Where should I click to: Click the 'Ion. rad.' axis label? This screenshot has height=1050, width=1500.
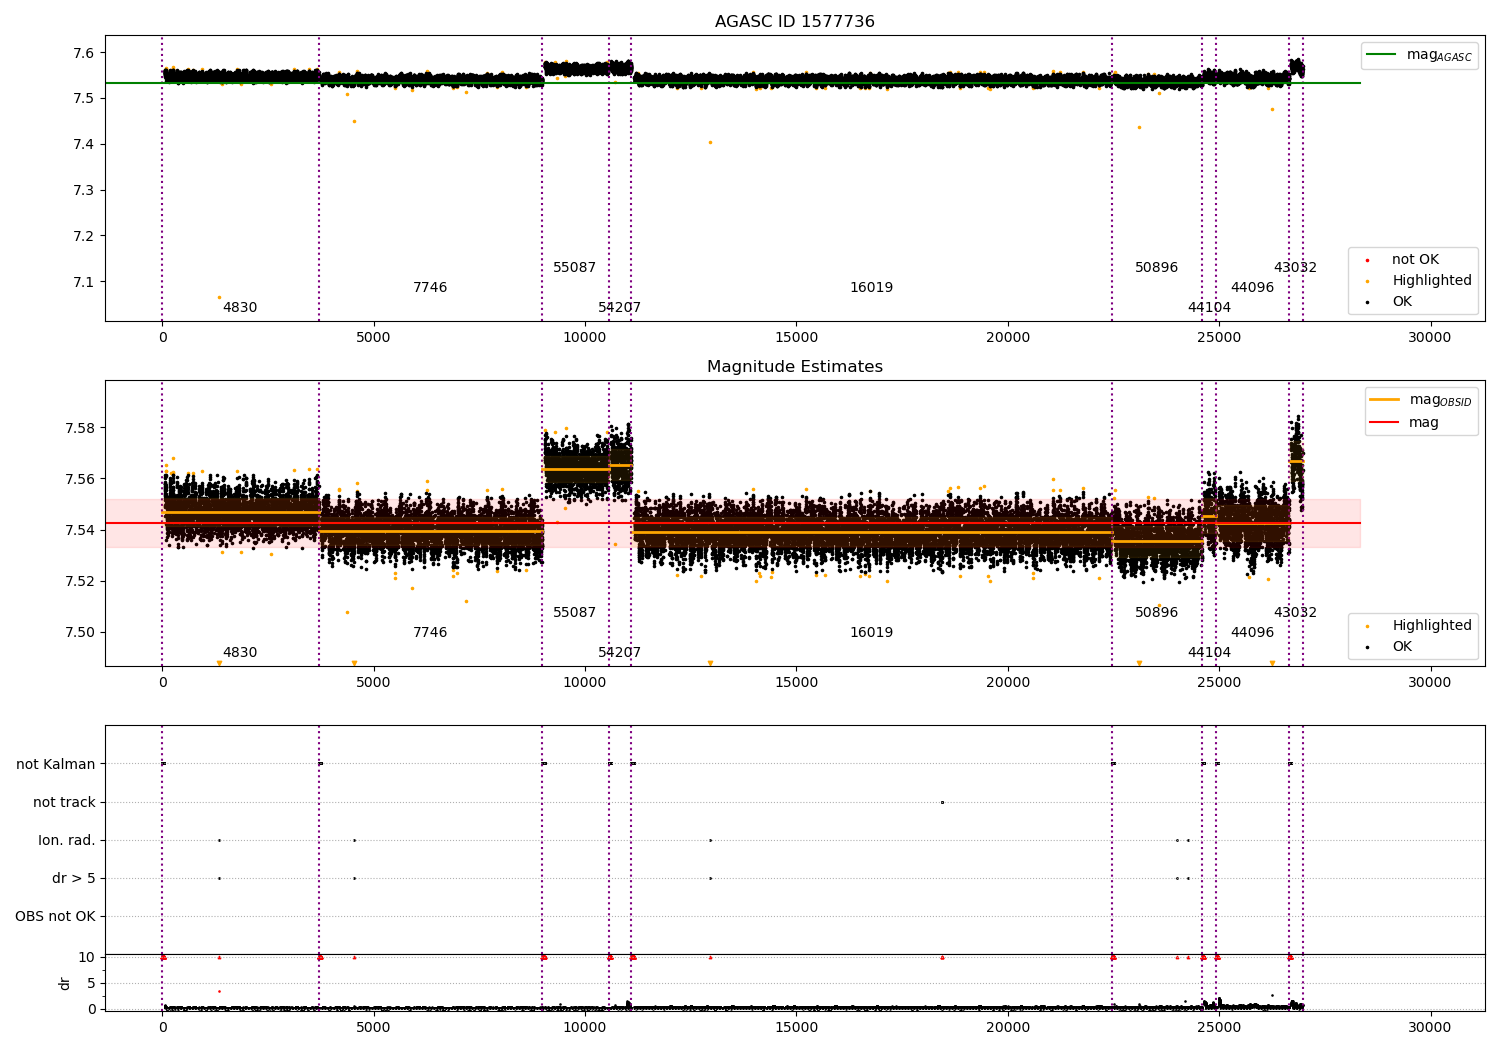coord(67,841)
